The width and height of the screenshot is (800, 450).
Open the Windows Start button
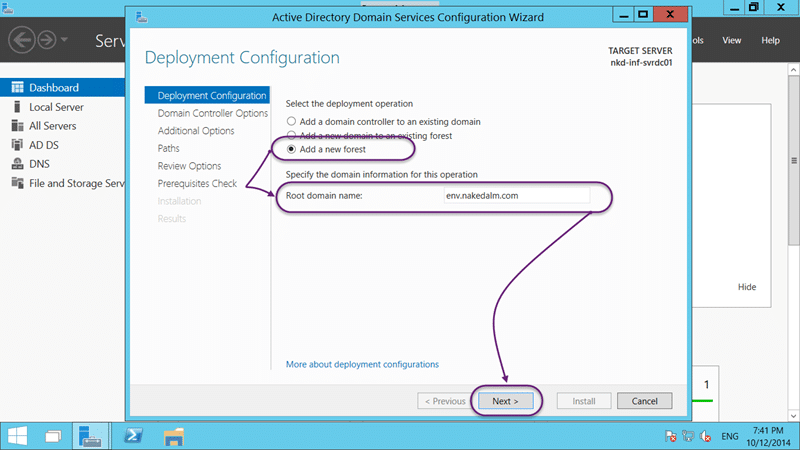tap(17, 436)
